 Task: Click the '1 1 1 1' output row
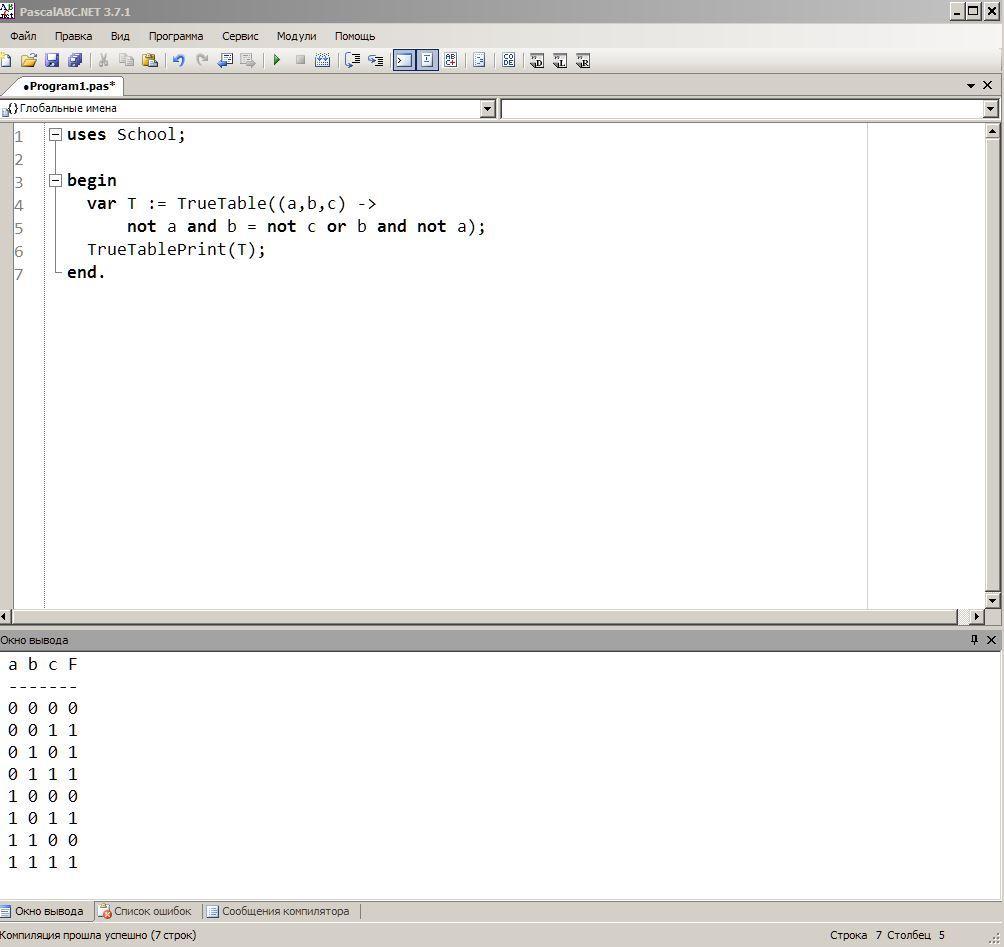coord(42,862)
